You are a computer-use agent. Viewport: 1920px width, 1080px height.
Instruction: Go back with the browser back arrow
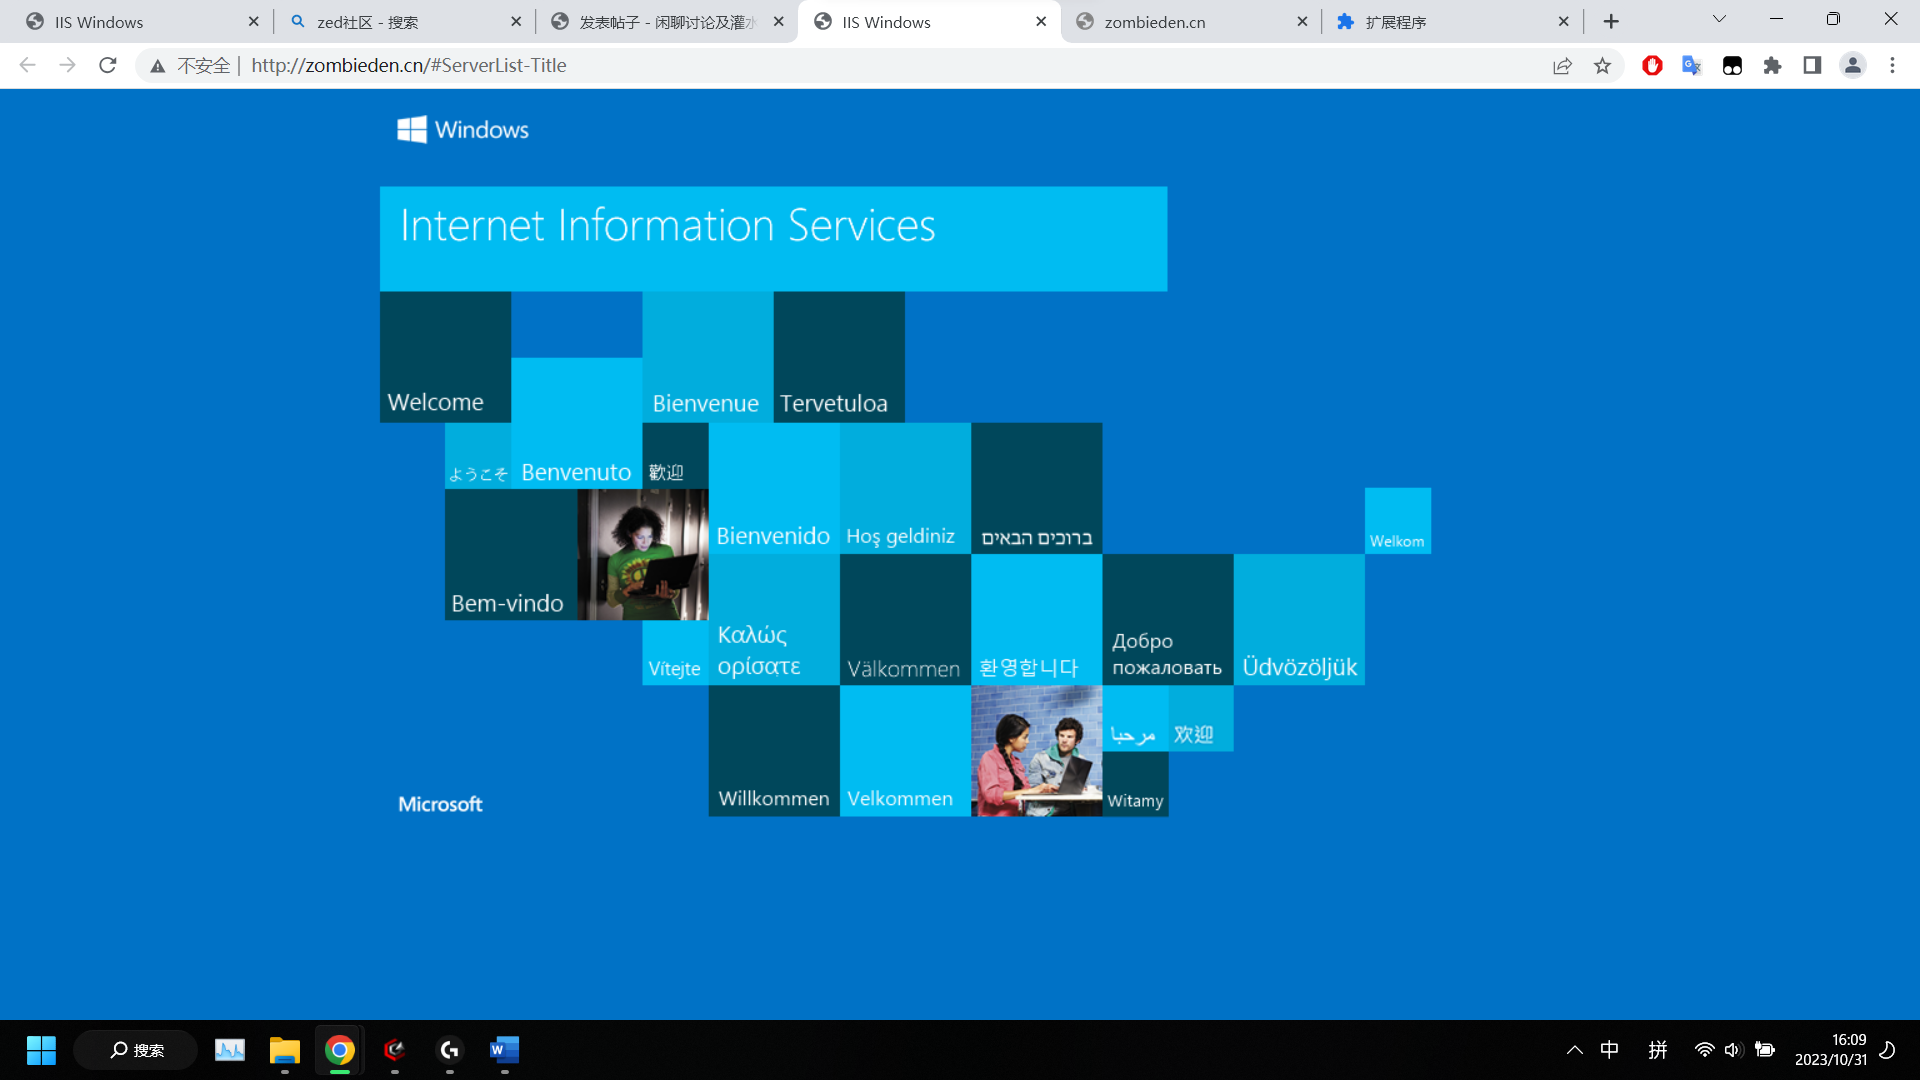pyautogui.click(x=27, y=65)
